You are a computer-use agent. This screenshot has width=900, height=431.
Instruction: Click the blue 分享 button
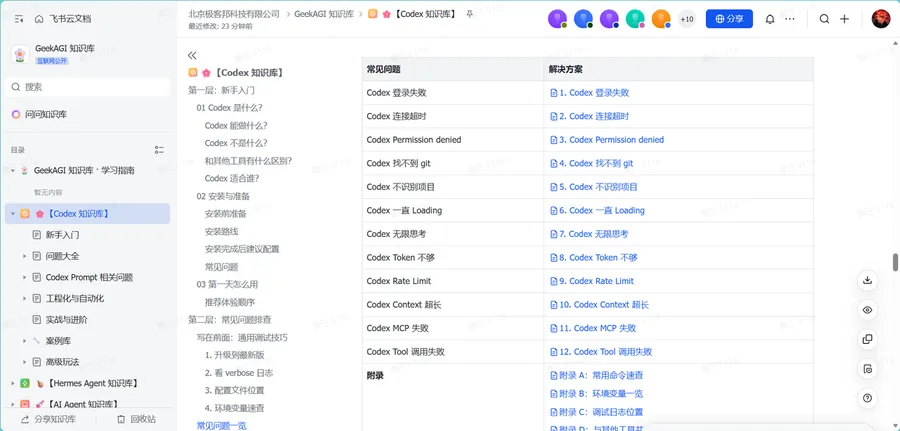tap(729, 19)
